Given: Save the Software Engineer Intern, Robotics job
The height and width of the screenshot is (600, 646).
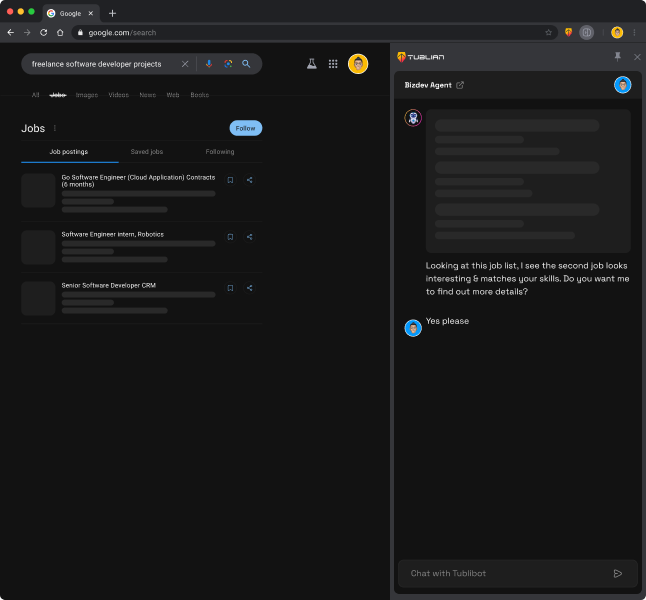Looking at the screenshot, I should pos(230,237).
